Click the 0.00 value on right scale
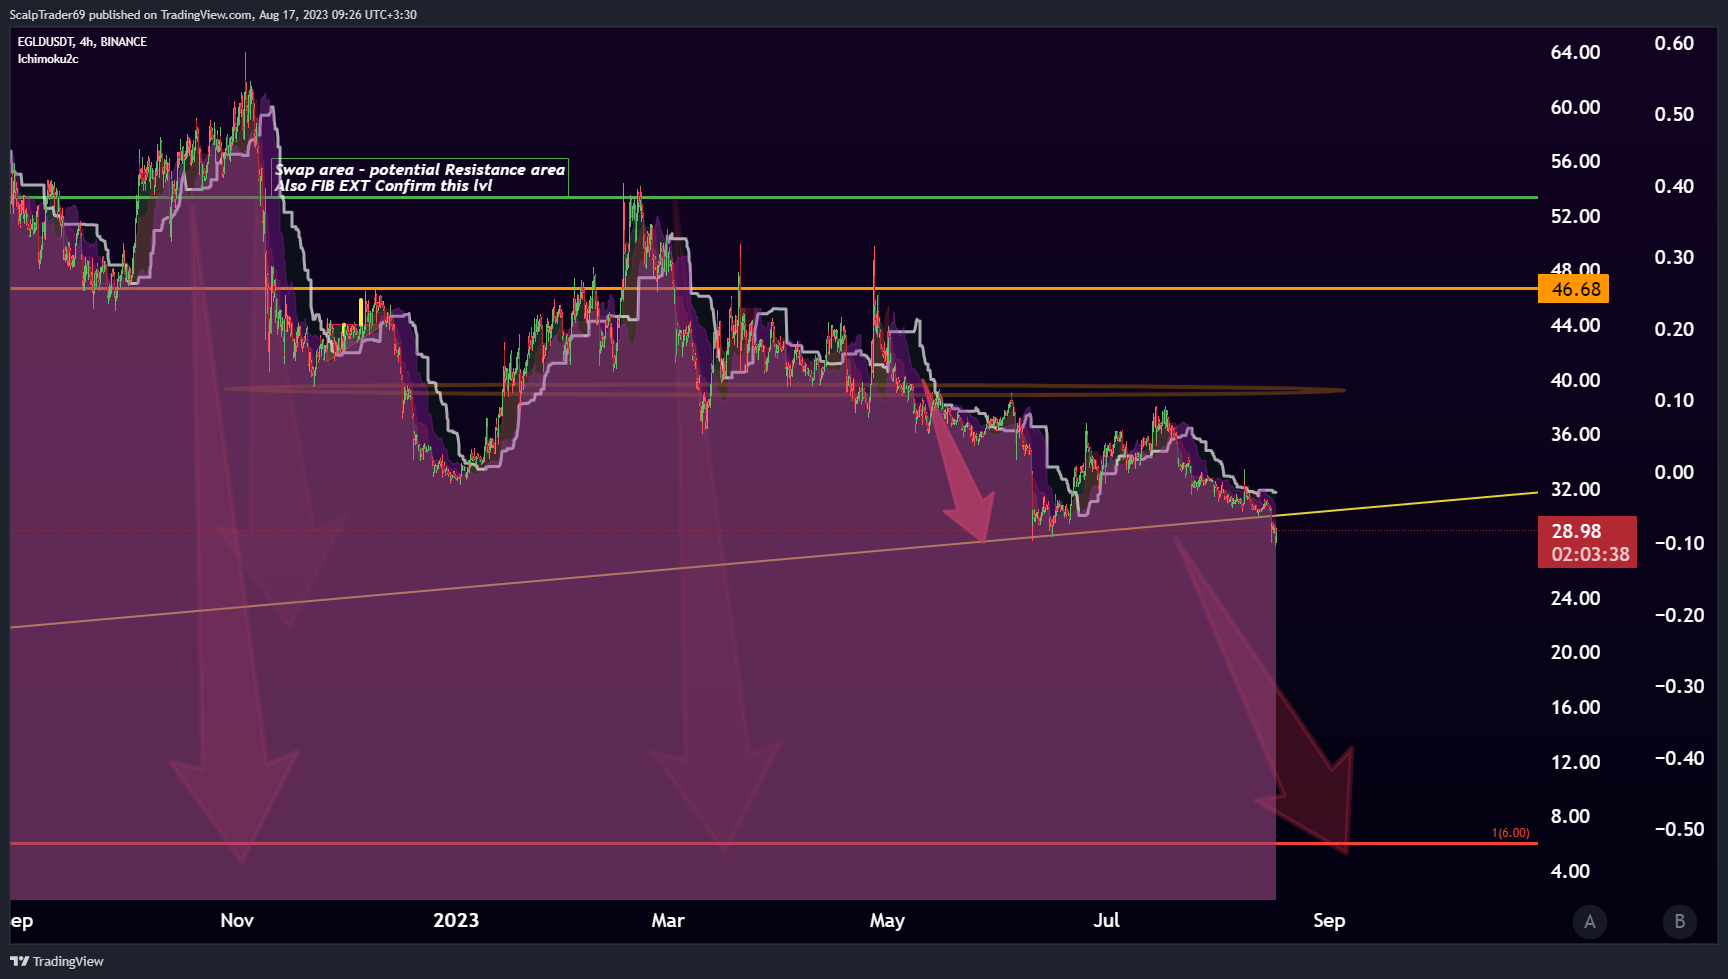1728x979 pixels. pos(1674,472)
